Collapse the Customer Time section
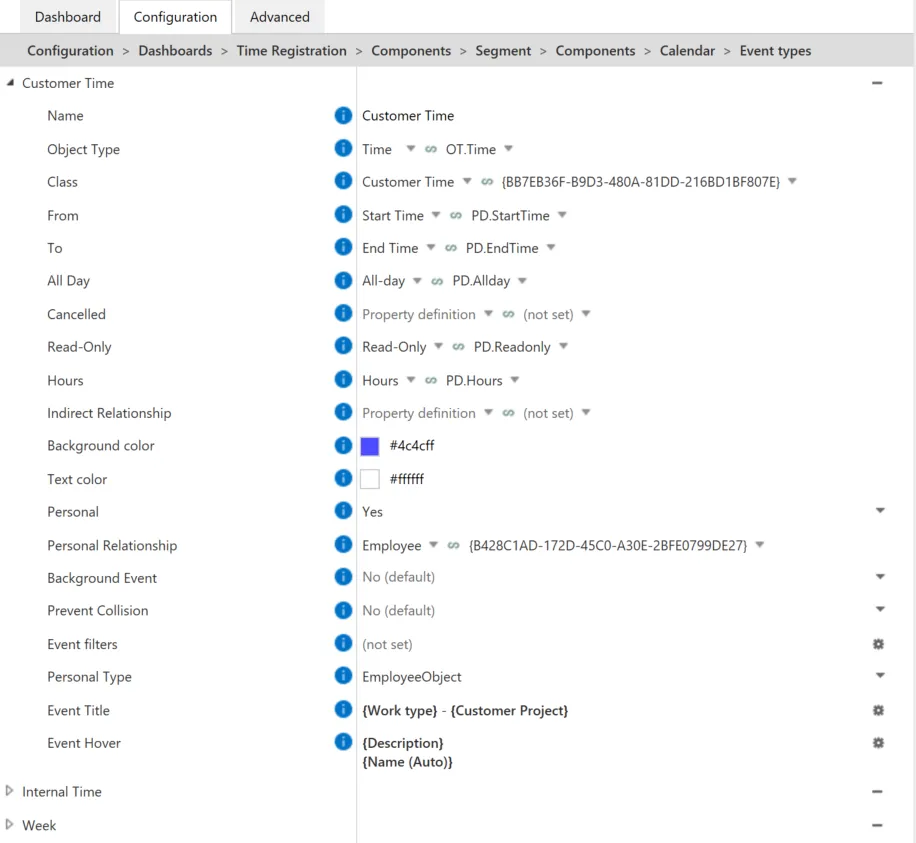Screen dimensions: 916x843 (x=10, y=83)
